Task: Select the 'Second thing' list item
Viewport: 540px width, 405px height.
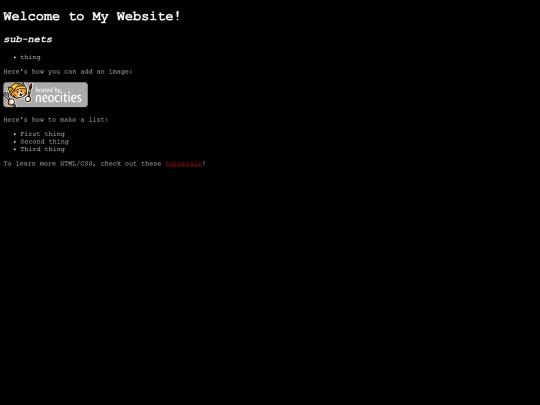Action: (44, 142)
